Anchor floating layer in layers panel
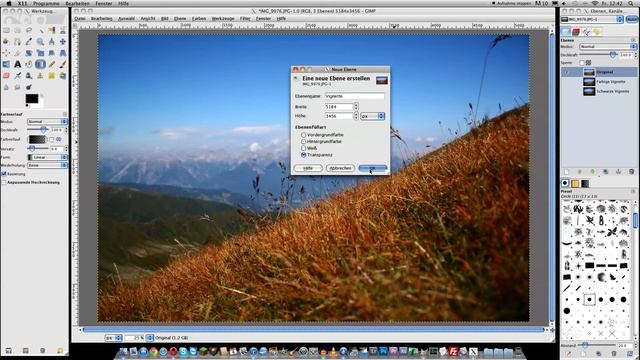The height and width of the screenshot is (360, 640). 618,172
